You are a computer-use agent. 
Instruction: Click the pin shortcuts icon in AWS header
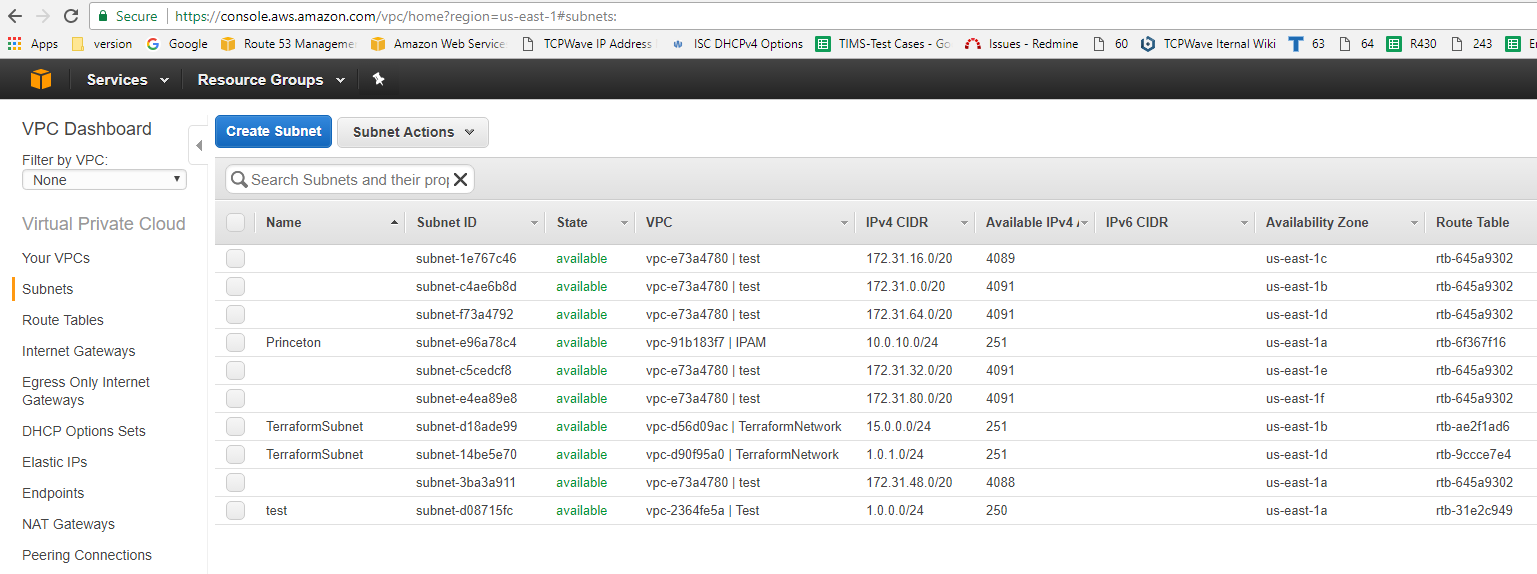coord(378,79)
